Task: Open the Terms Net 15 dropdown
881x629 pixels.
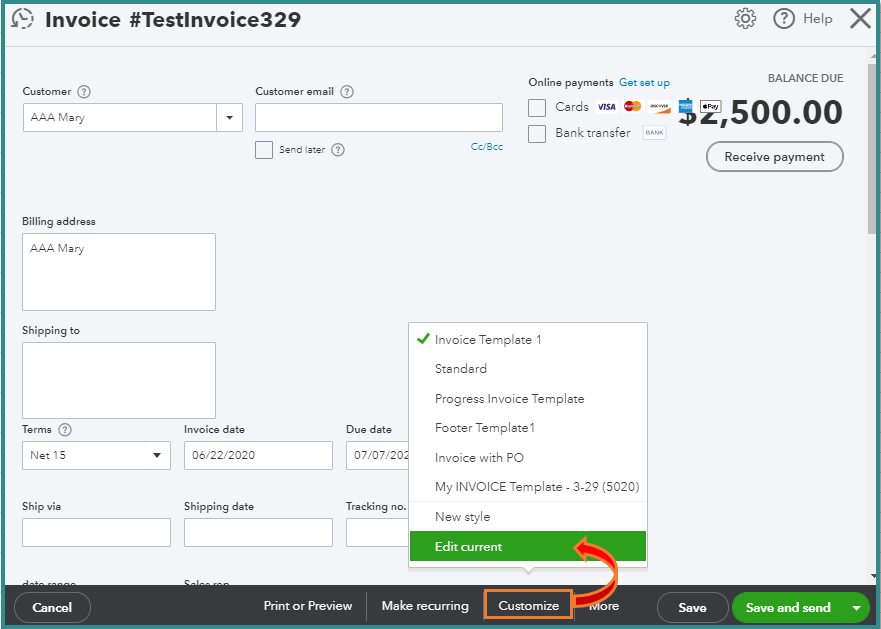Action: [x=96, y=456]
